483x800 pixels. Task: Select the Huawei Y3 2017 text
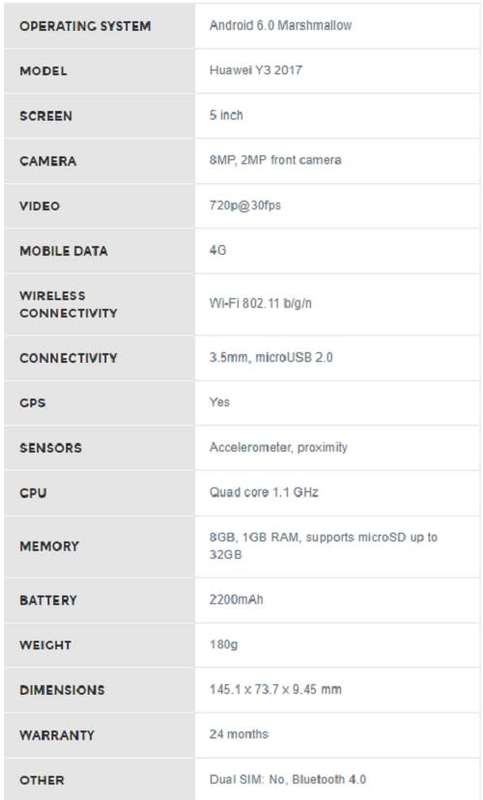256,70
